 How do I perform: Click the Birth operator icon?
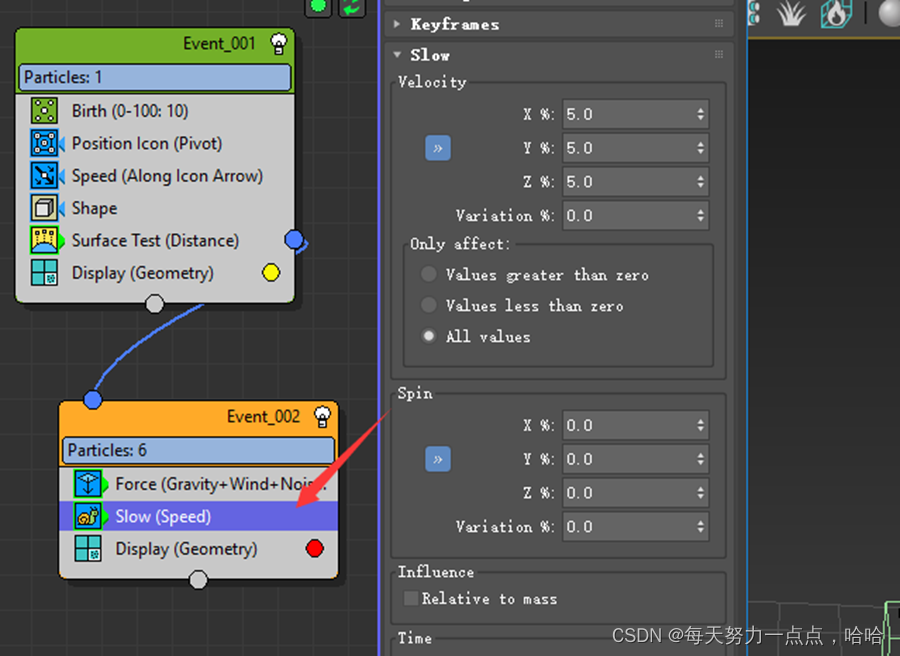(x=43, y=111)
